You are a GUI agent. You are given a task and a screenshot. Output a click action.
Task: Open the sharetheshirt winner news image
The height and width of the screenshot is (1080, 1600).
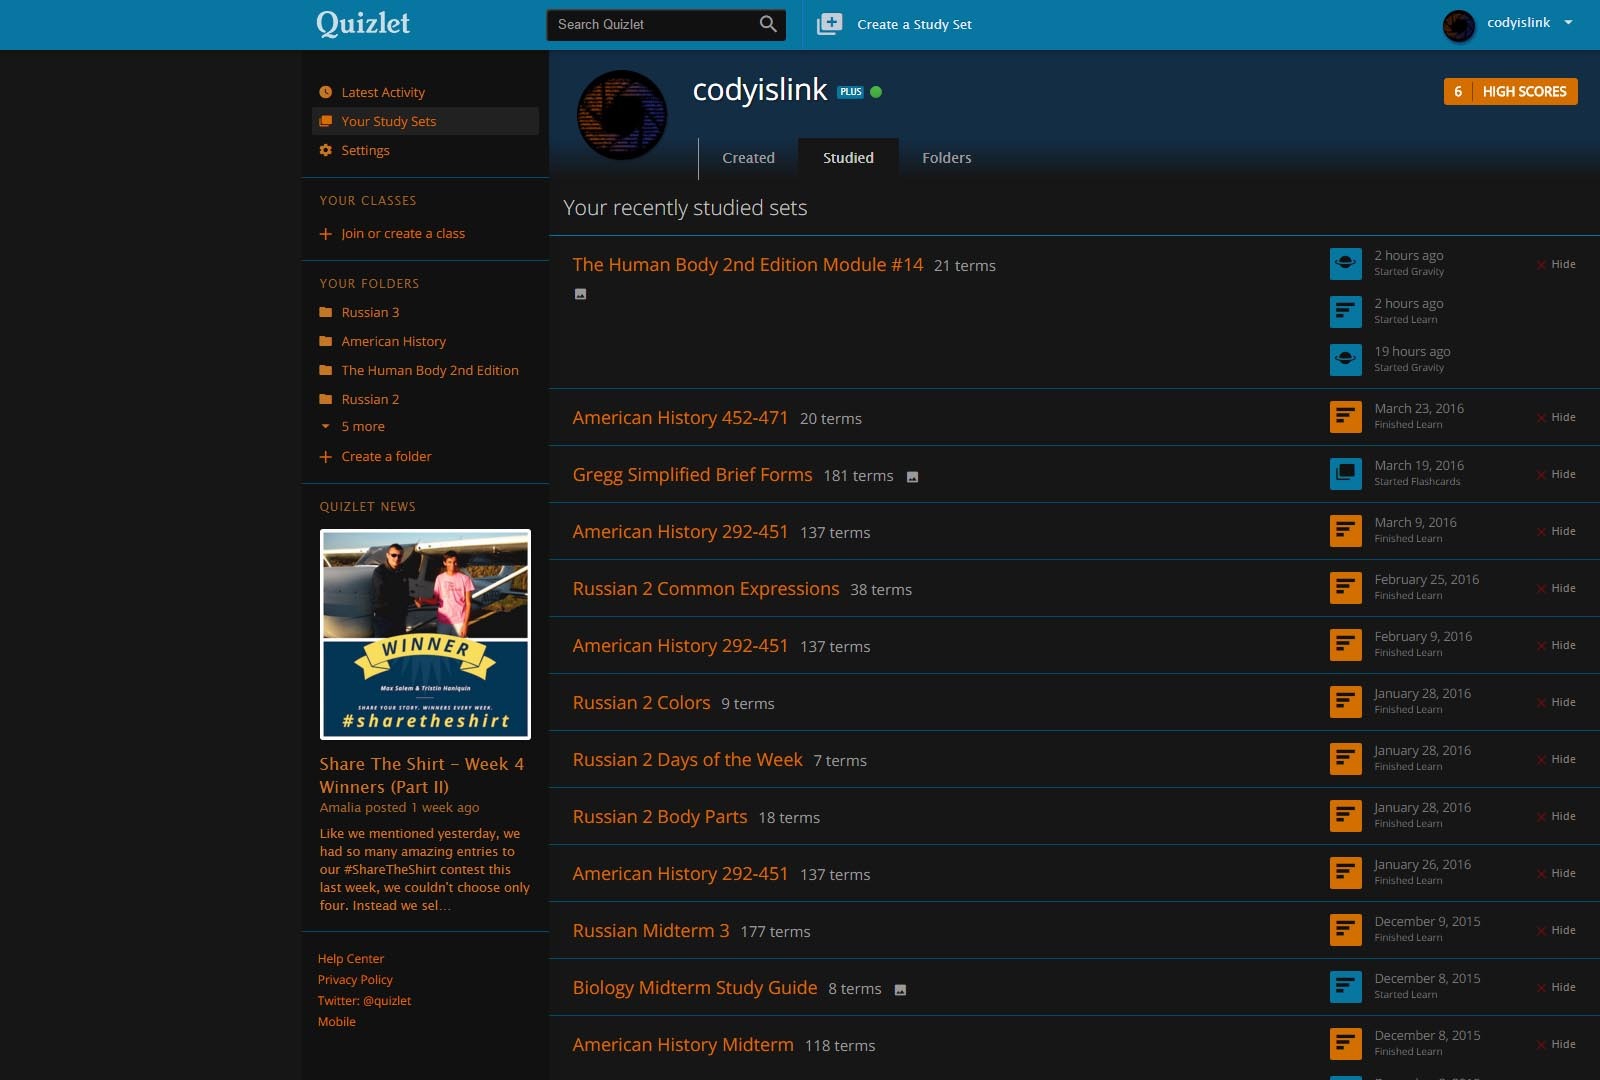425,634
